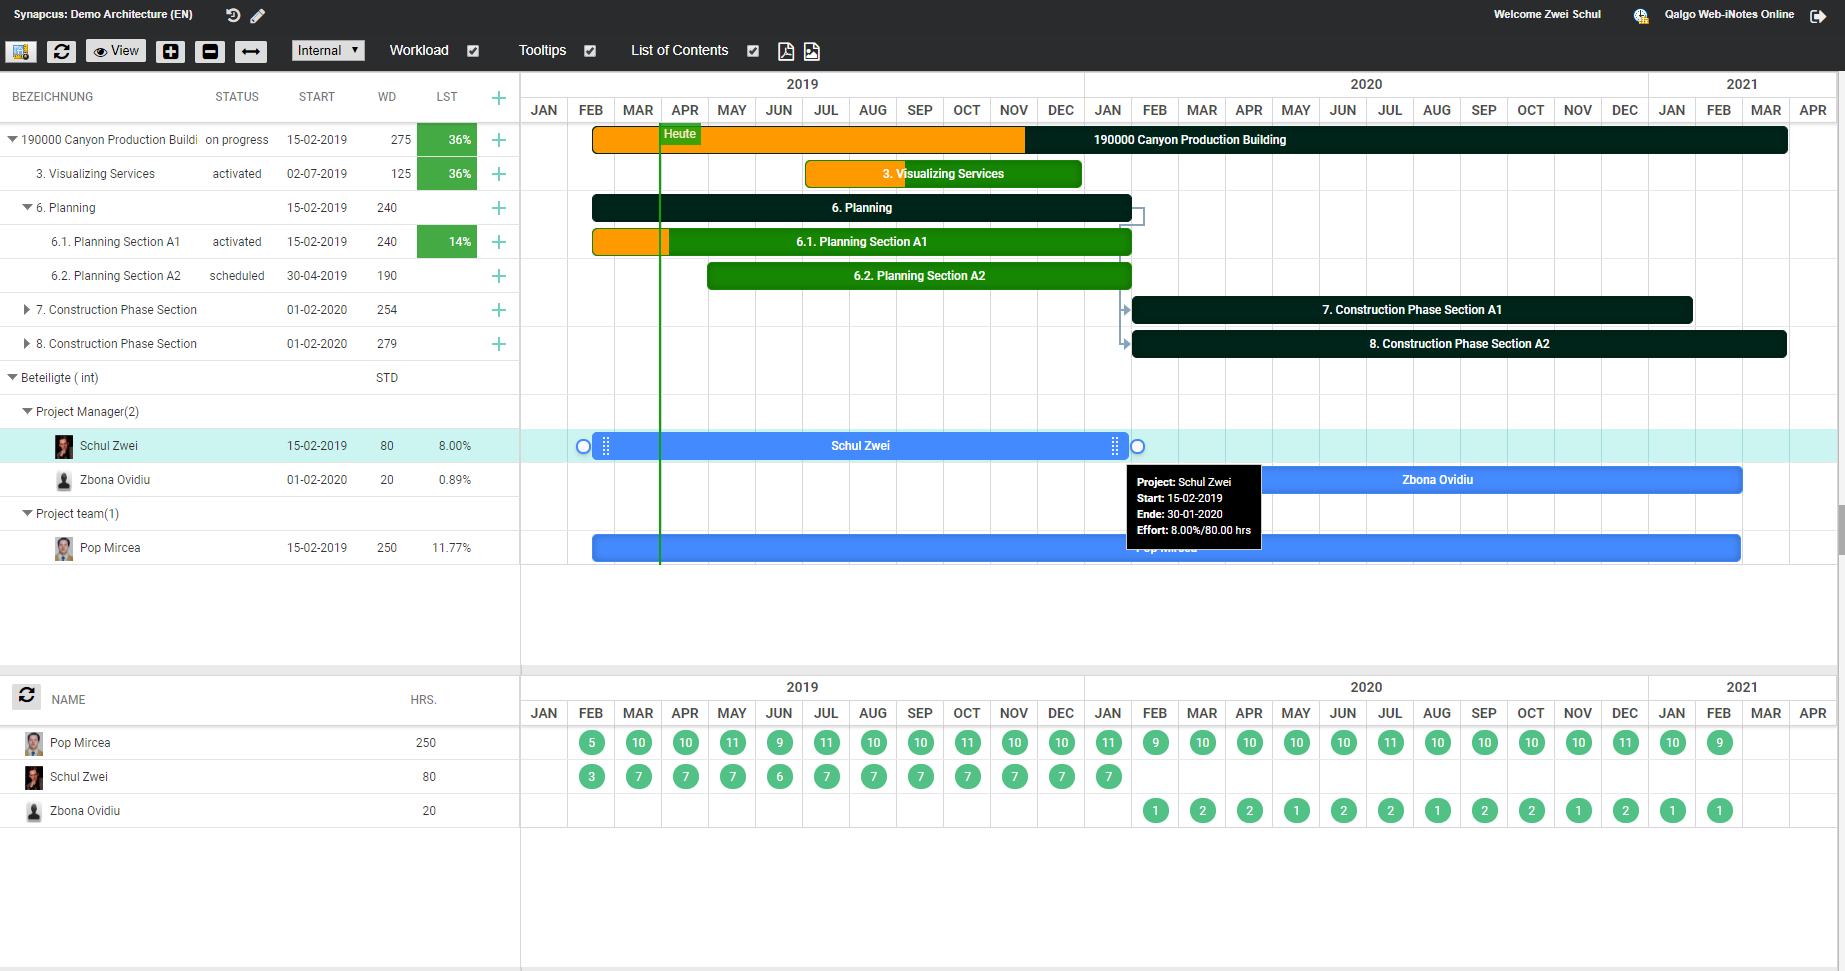Click the logout icon
Screen dimensions: 1845x971
coord(1818,16)
